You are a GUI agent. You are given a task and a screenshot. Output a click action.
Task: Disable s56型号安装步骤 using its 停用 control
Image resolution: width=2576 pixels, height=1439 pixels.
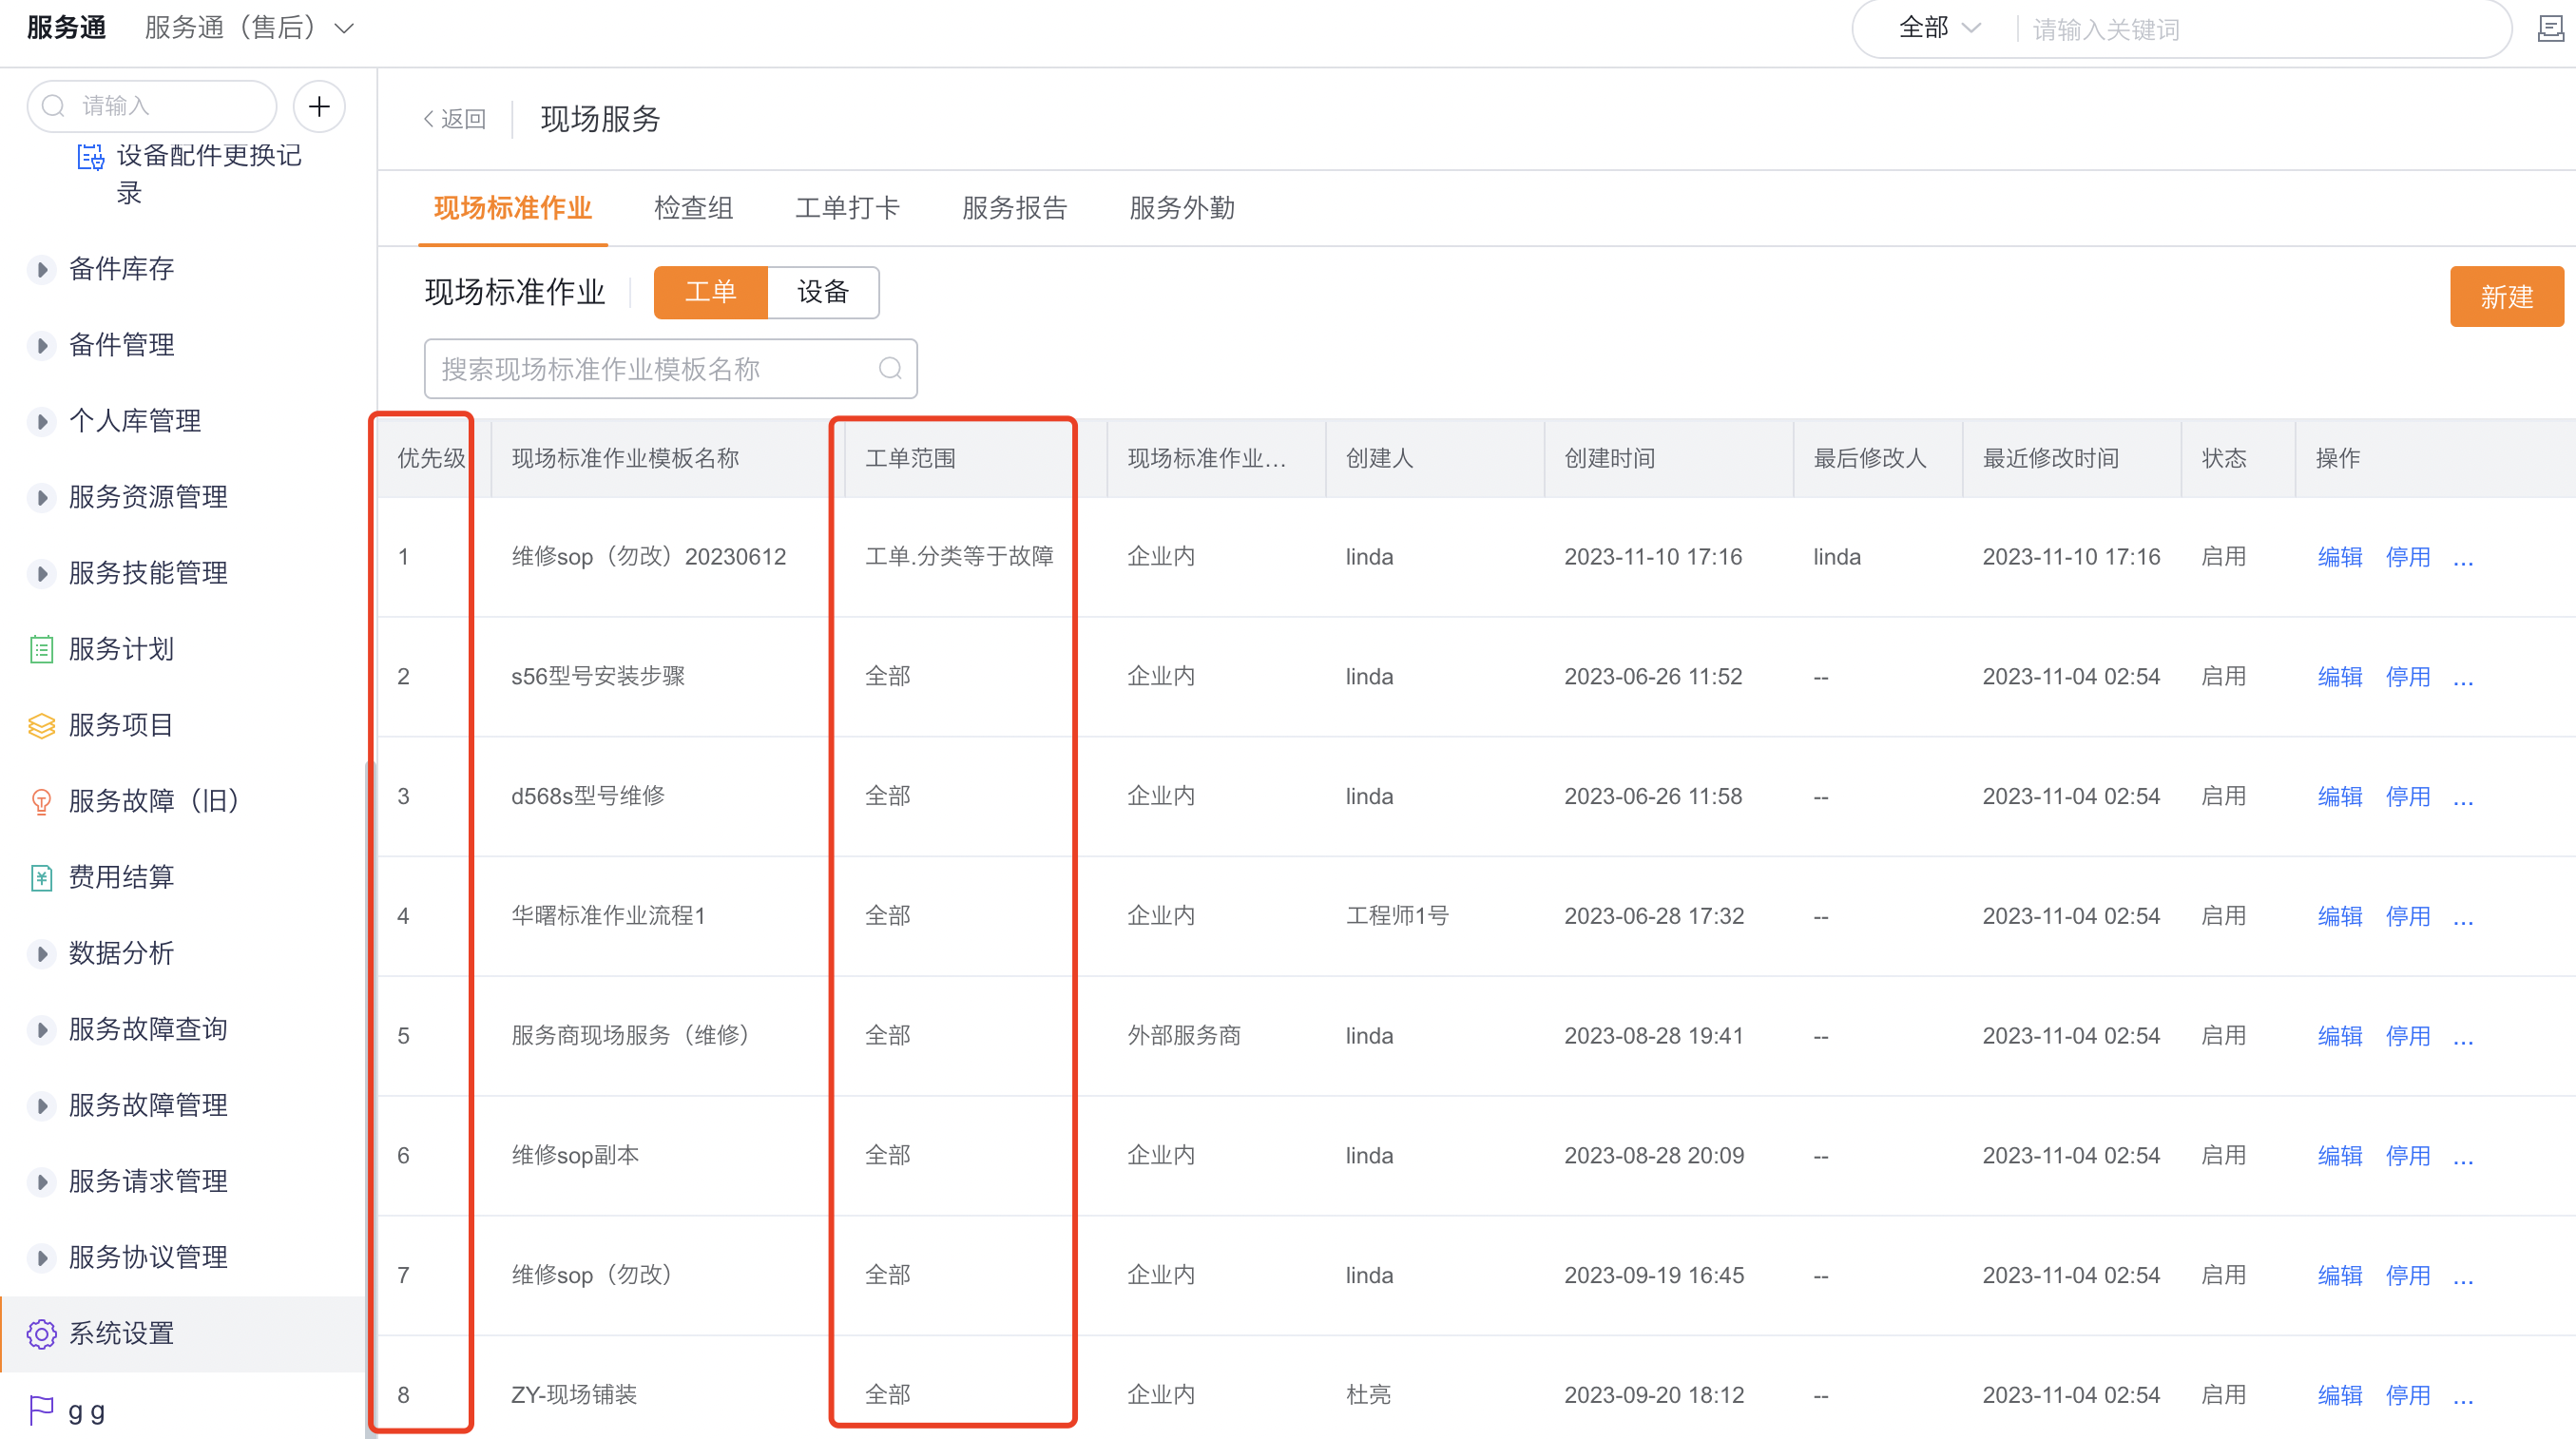[2408, 676]
